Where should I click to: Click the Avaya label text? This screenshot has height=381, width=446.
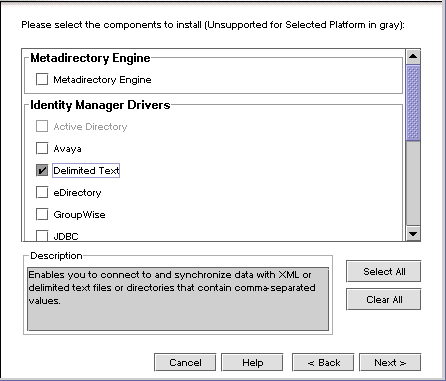(67, 149)
